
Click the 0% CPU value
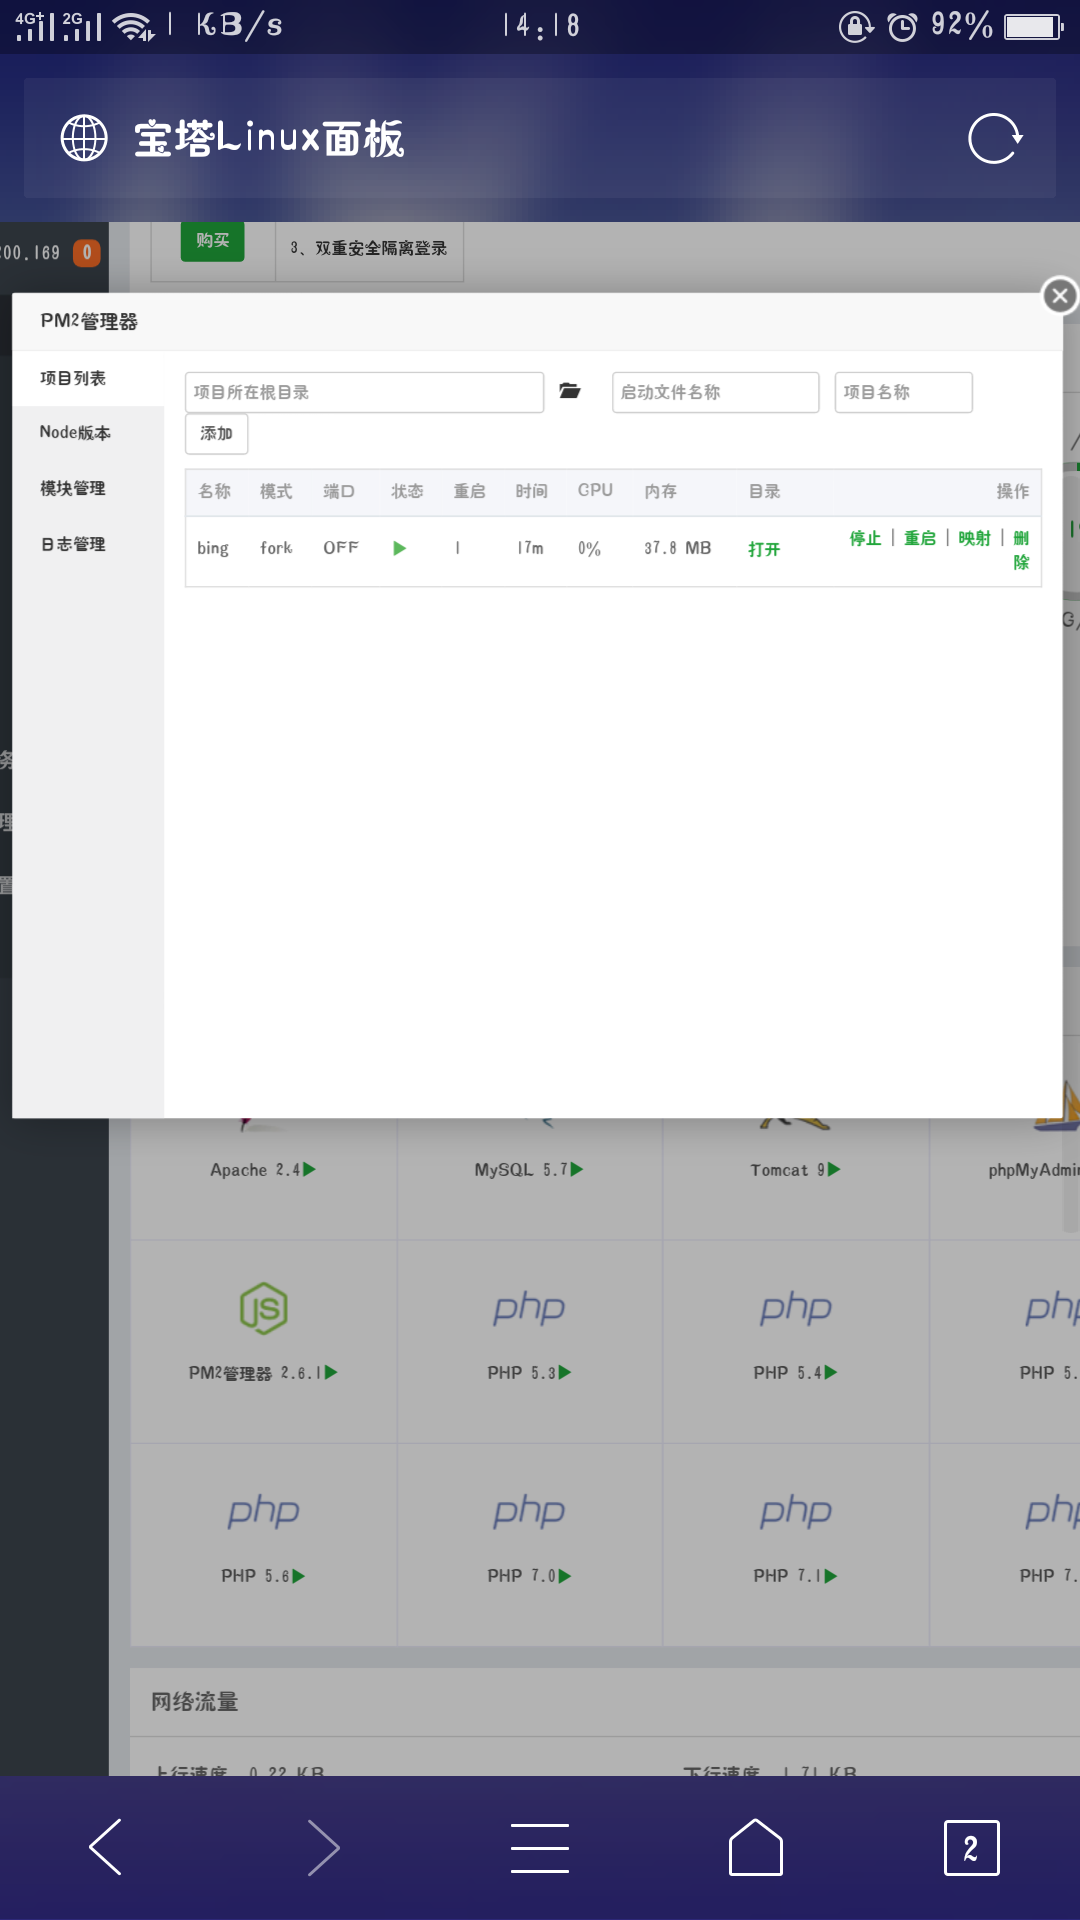[x=589, y=548]
